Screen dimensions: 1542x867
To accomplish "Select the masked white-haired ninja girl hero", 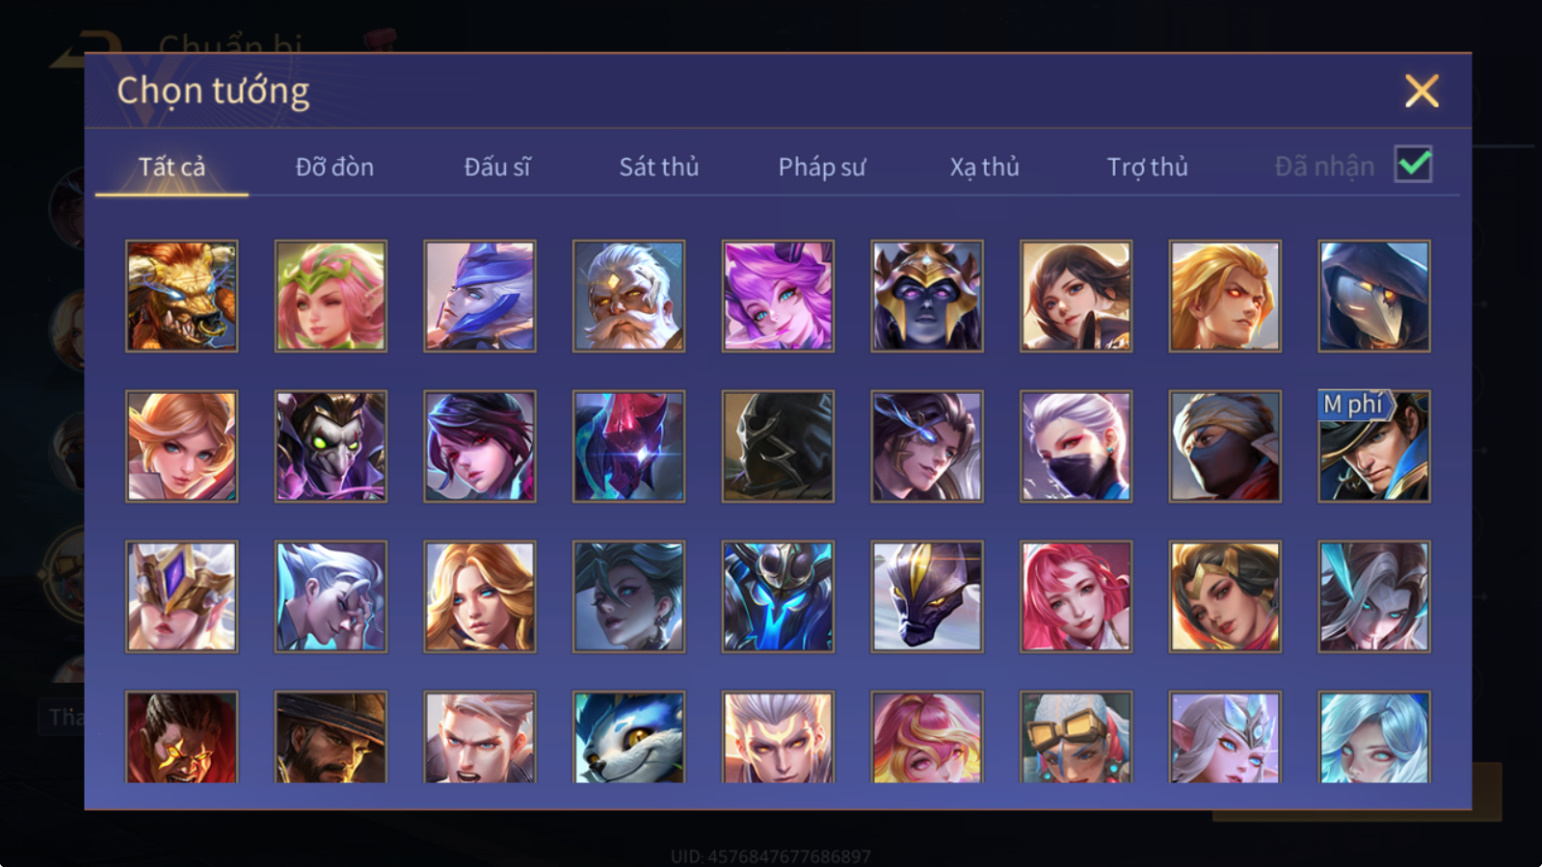I will pos(1076,446).
